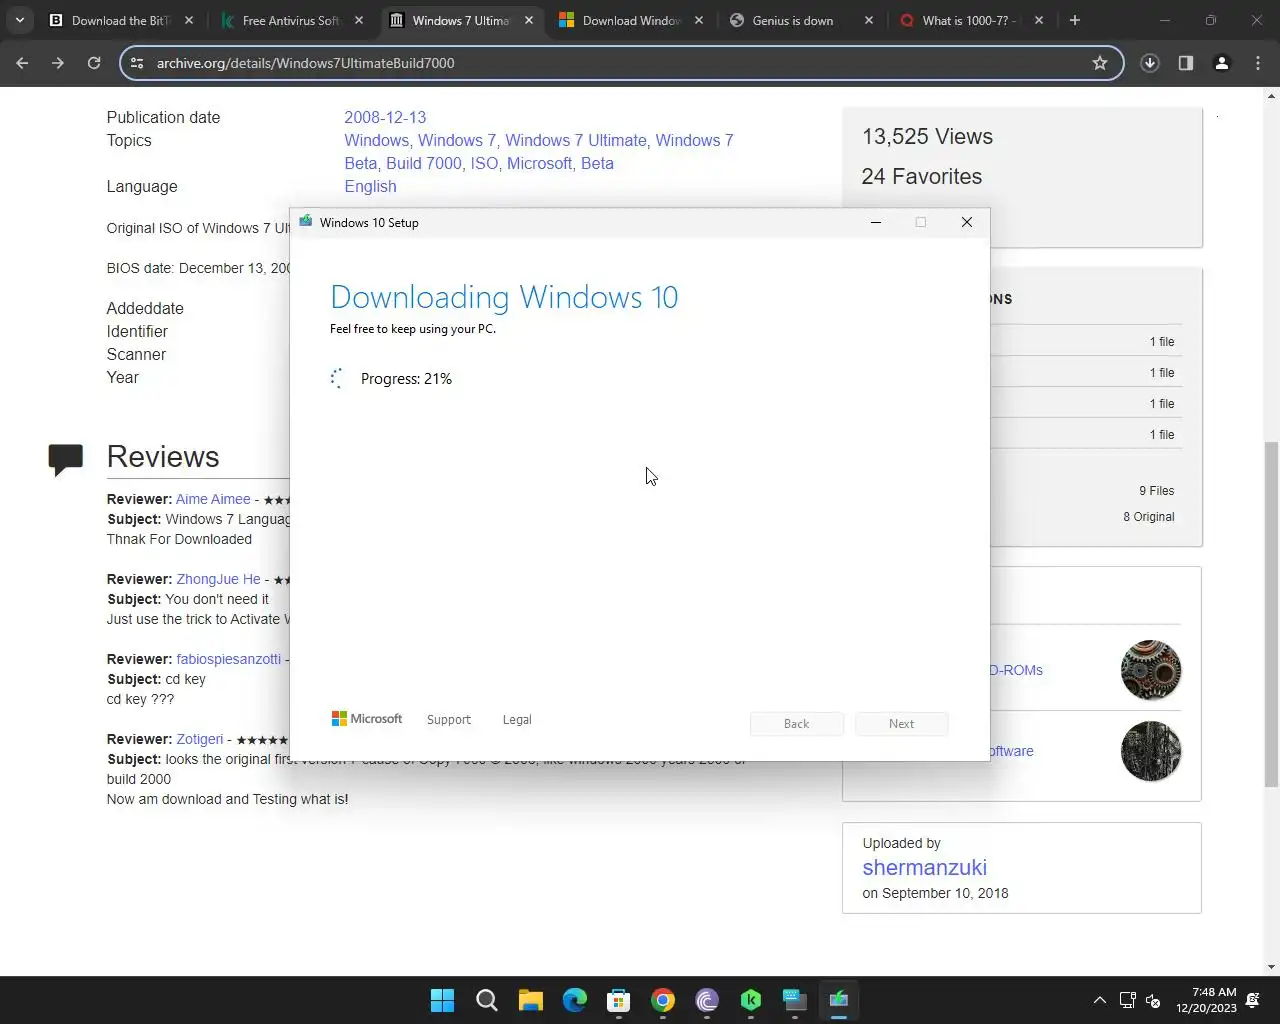Open the Microsoft topic link
Image resolution: width=1280 pixels, height=1024 pixels.
(x=539, y=163)
